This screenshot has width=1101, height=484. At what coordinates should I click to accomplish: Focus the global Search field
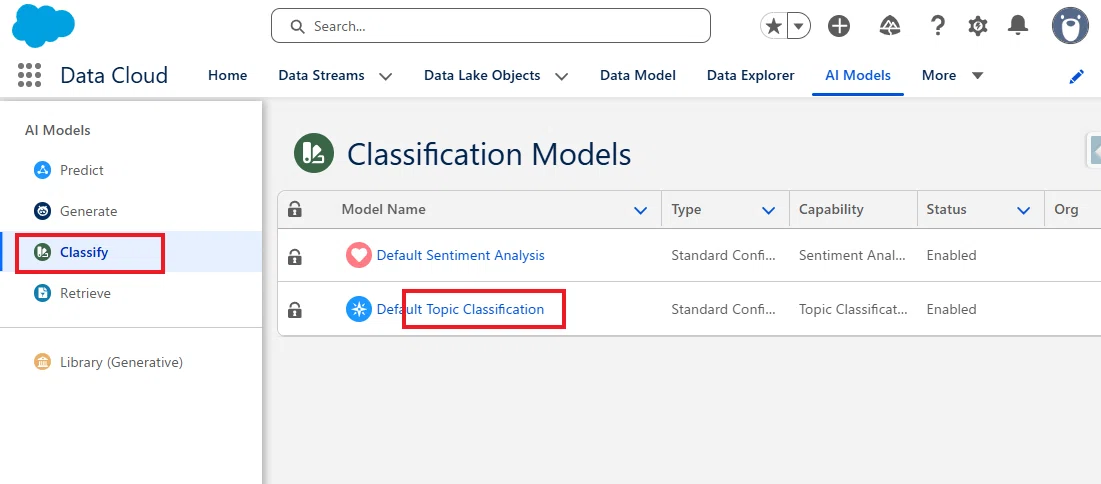click(x=491, y=26)
